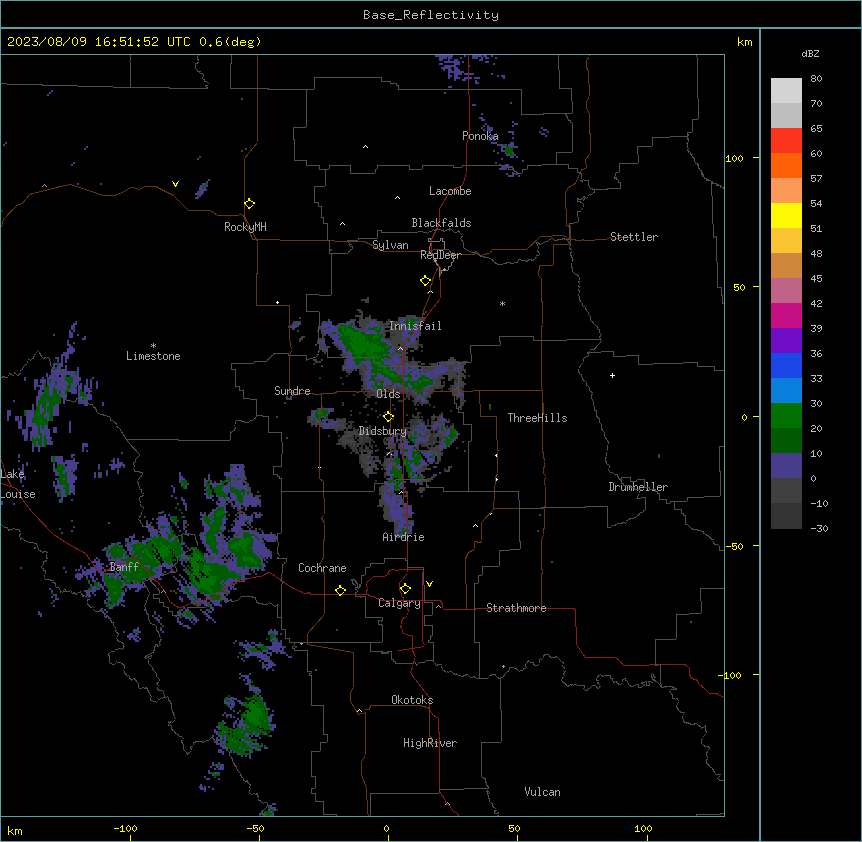
Task: Click the Blackfalds city label
Action: (x=441, y=223)
